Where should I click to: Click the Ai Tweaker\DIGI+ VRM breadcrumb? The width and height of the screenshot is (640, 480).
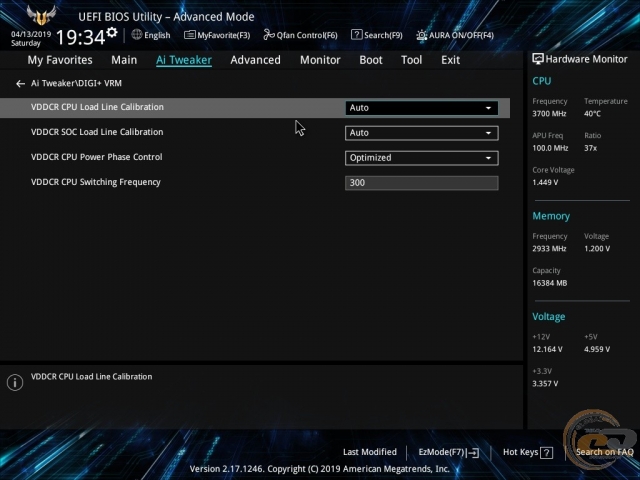click(76, 83)
